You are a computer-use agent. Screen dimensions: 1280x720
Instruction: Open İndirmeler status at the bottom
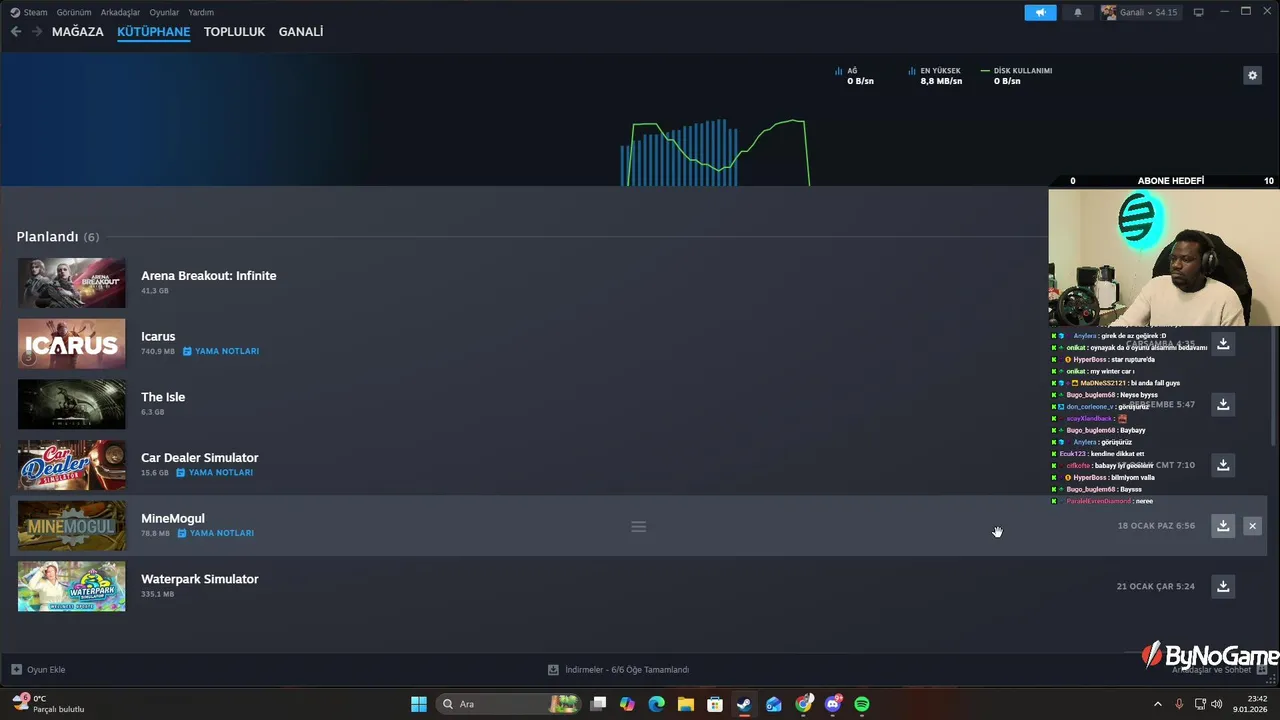[x=618, y=670]
